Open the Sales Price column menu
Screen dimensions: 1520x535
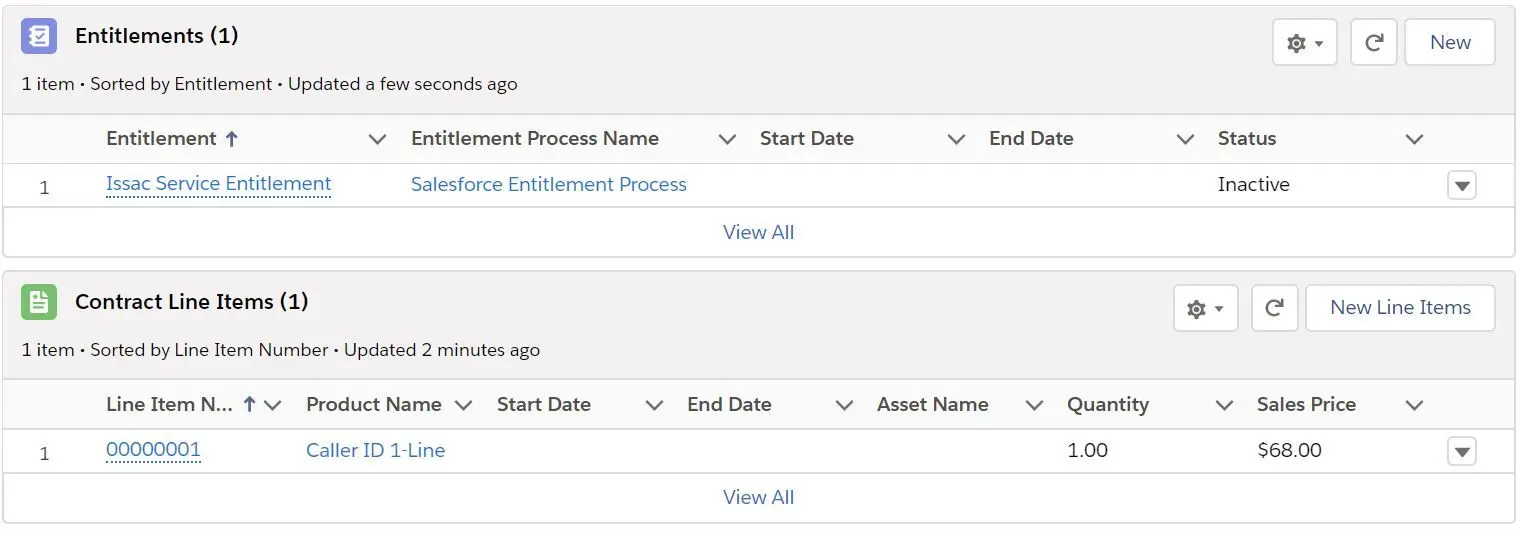pos(1414,405)
